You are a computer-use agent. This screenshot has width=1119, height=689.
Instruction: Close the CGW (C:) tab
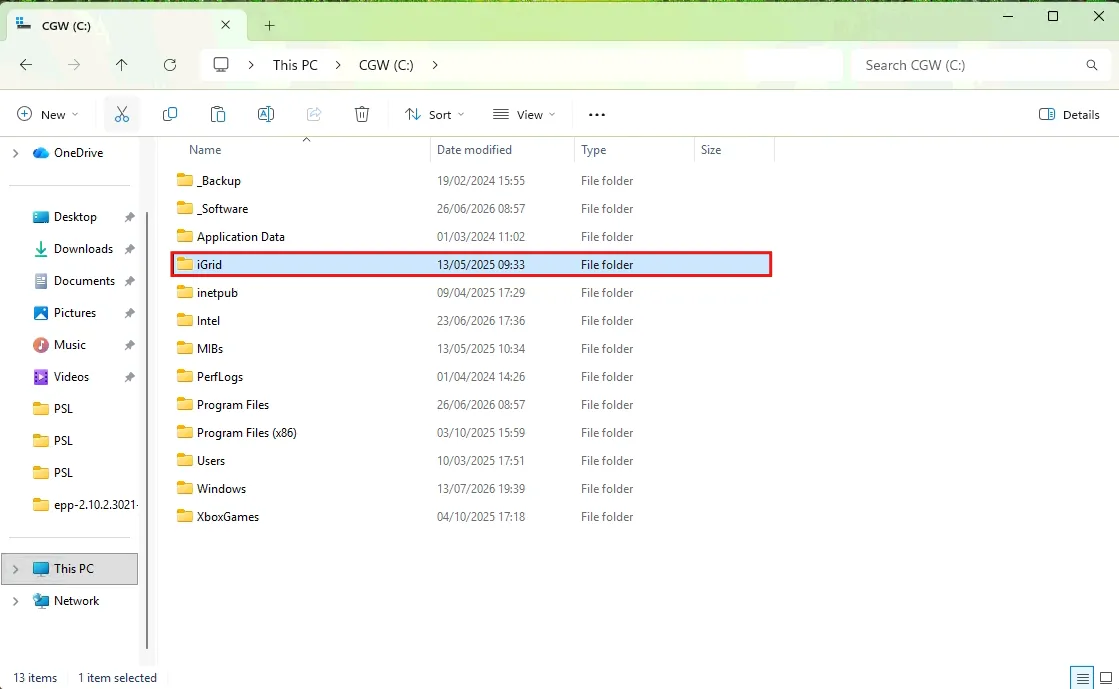pos(226,25)
